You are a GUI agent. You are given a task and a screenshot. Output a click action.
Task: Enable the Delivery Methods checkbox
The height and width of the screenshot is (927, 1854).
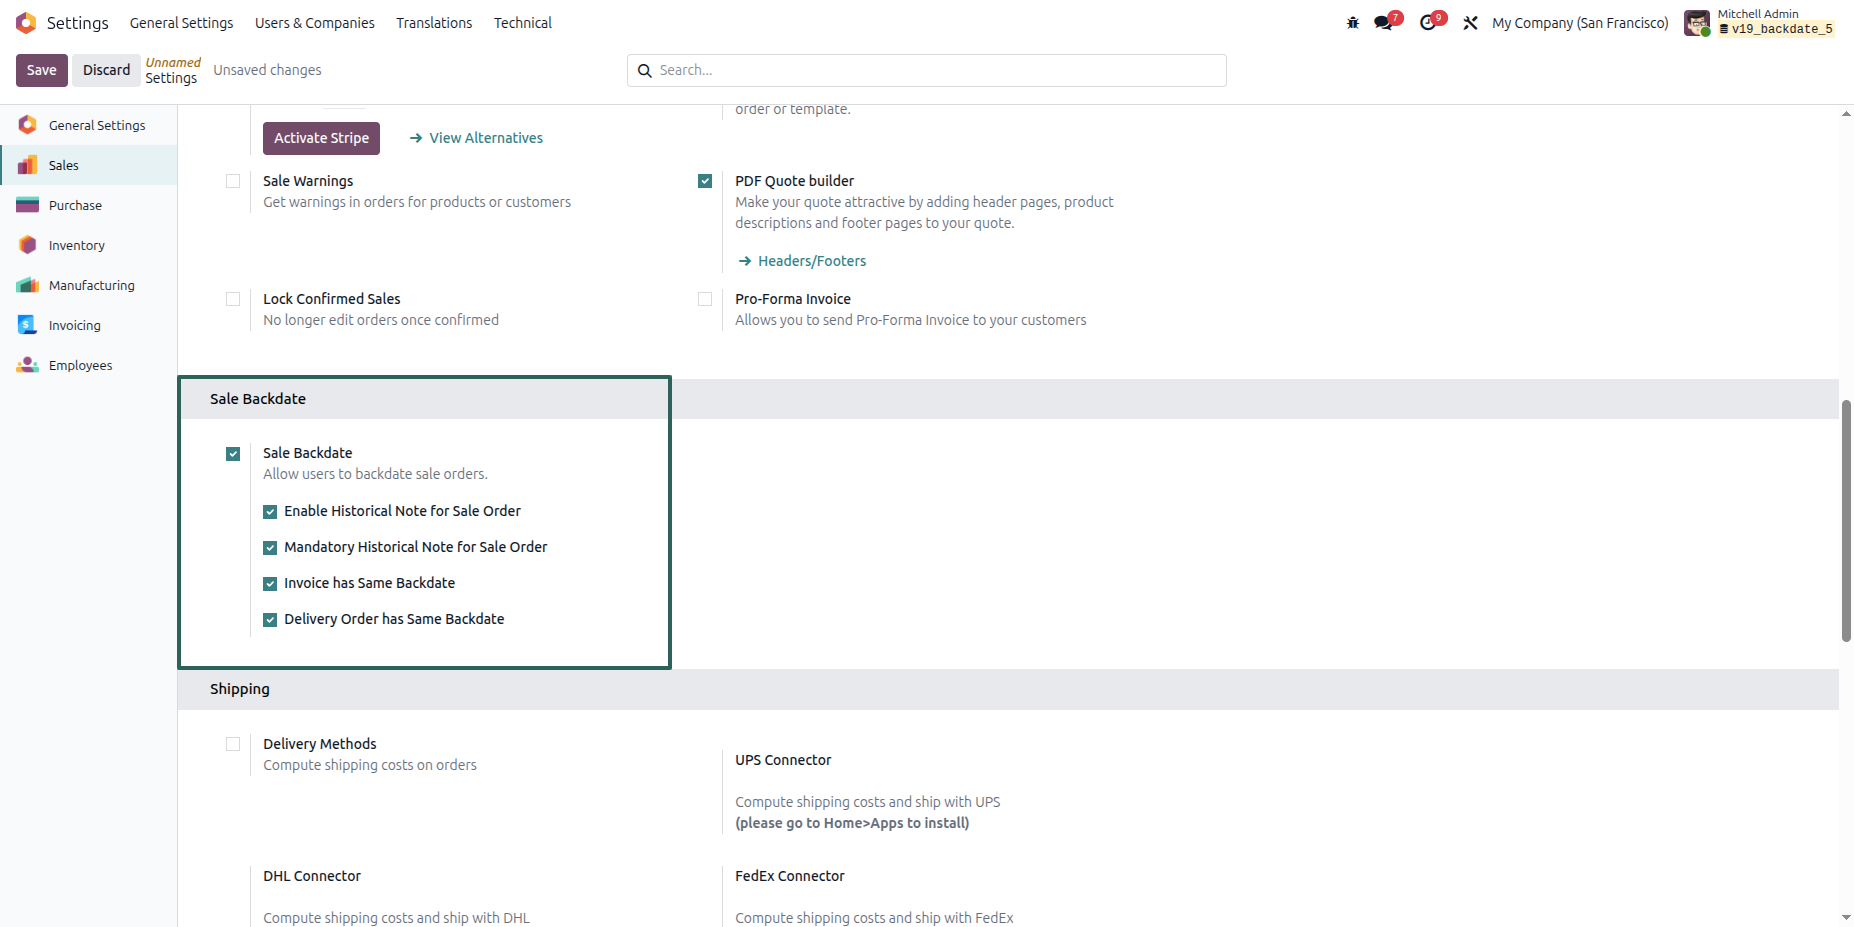tap(233, 744)
